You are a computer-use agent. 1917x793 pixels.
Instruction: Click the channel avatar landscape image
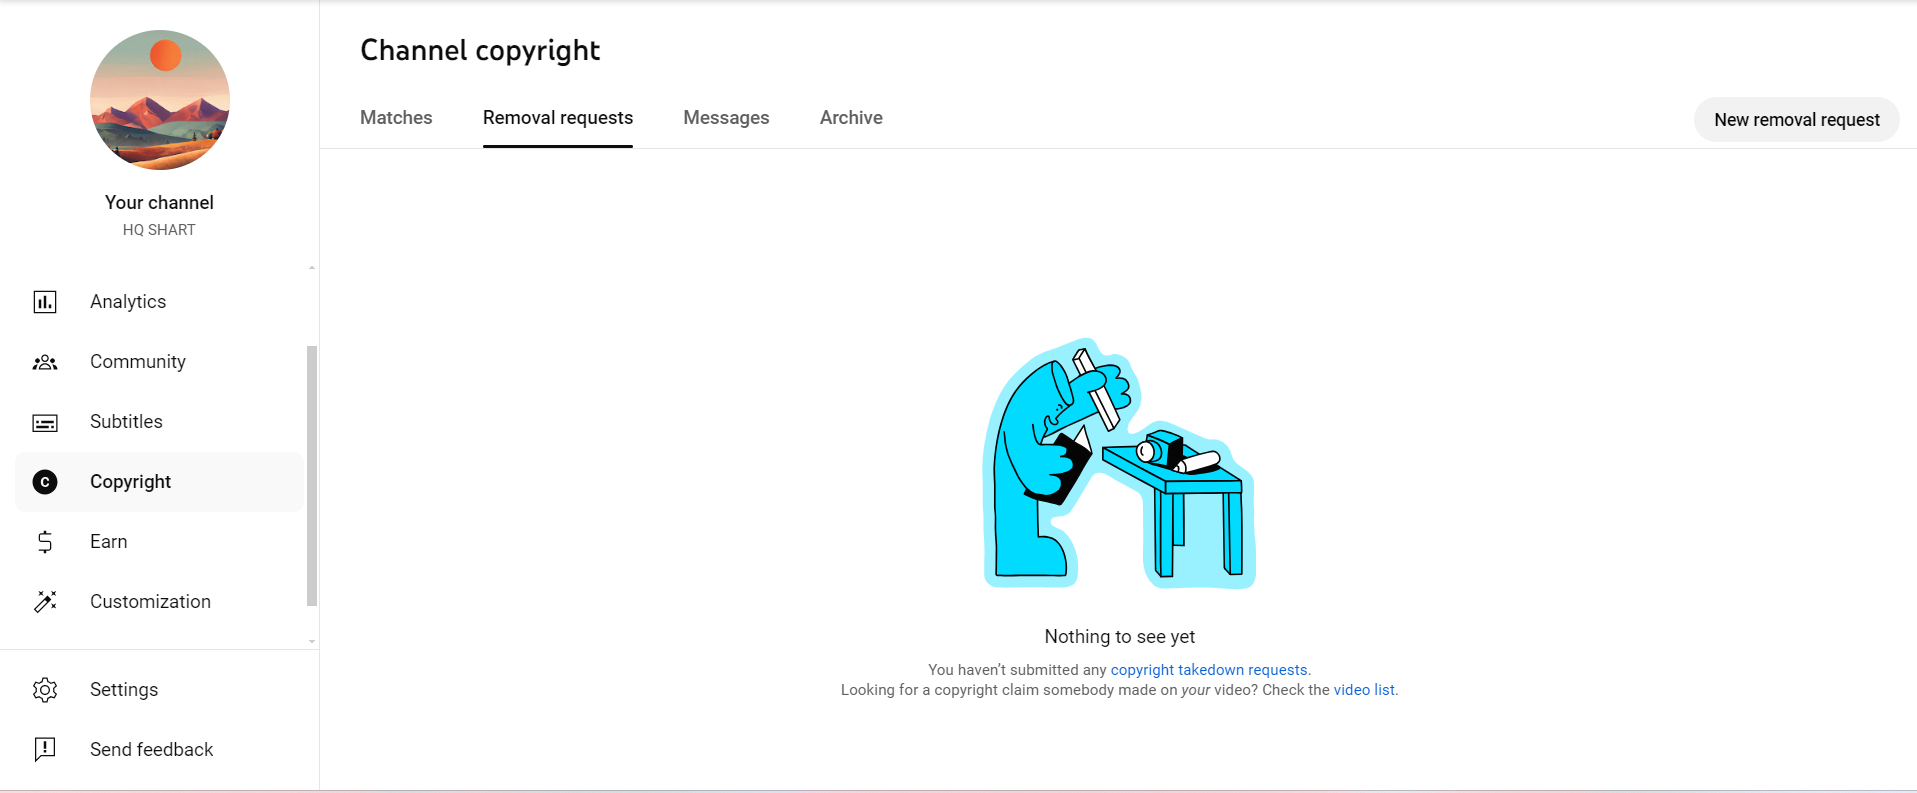coord(160,100)
